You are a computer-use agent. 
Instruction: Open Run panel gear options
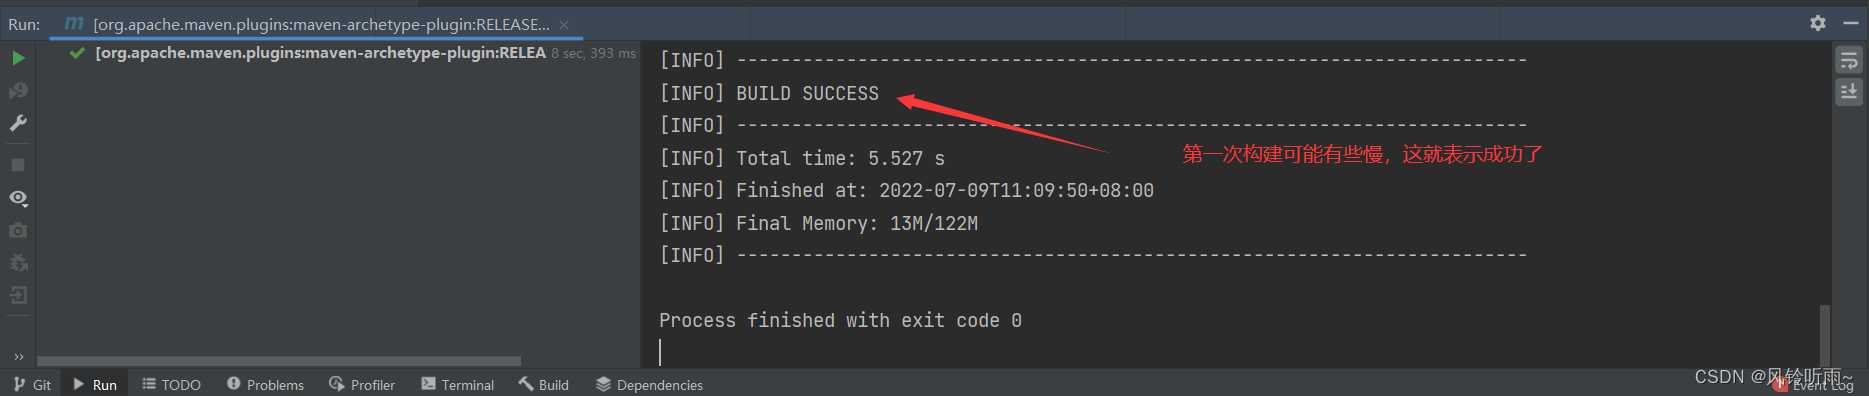(x=1818, y=23)
